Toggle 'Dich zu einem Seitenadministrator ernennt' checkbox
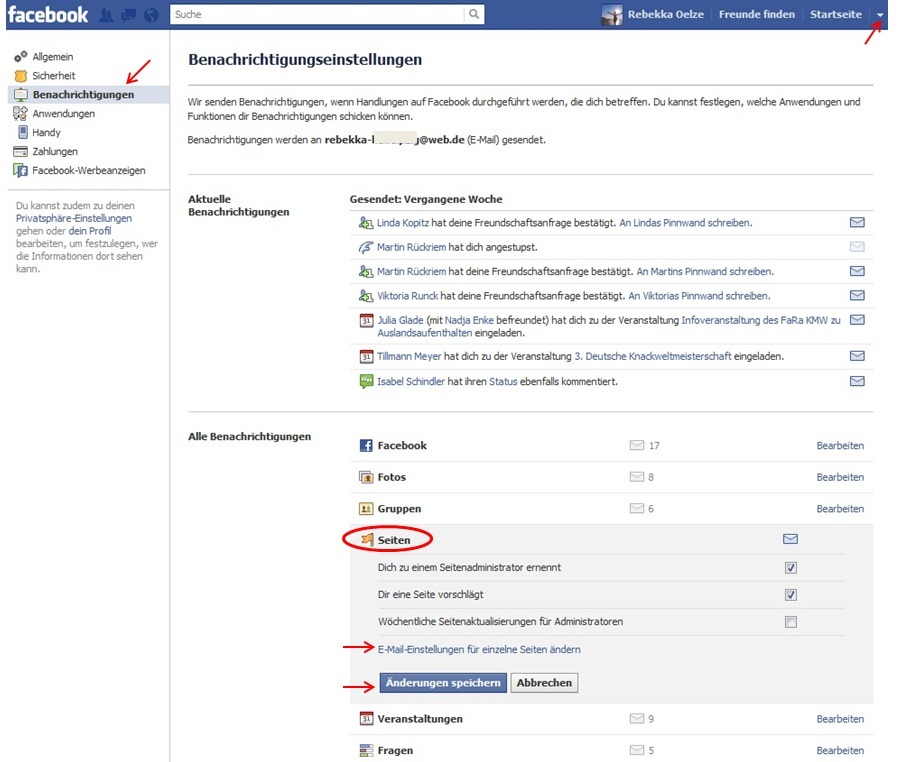 (x=791, y=568)
